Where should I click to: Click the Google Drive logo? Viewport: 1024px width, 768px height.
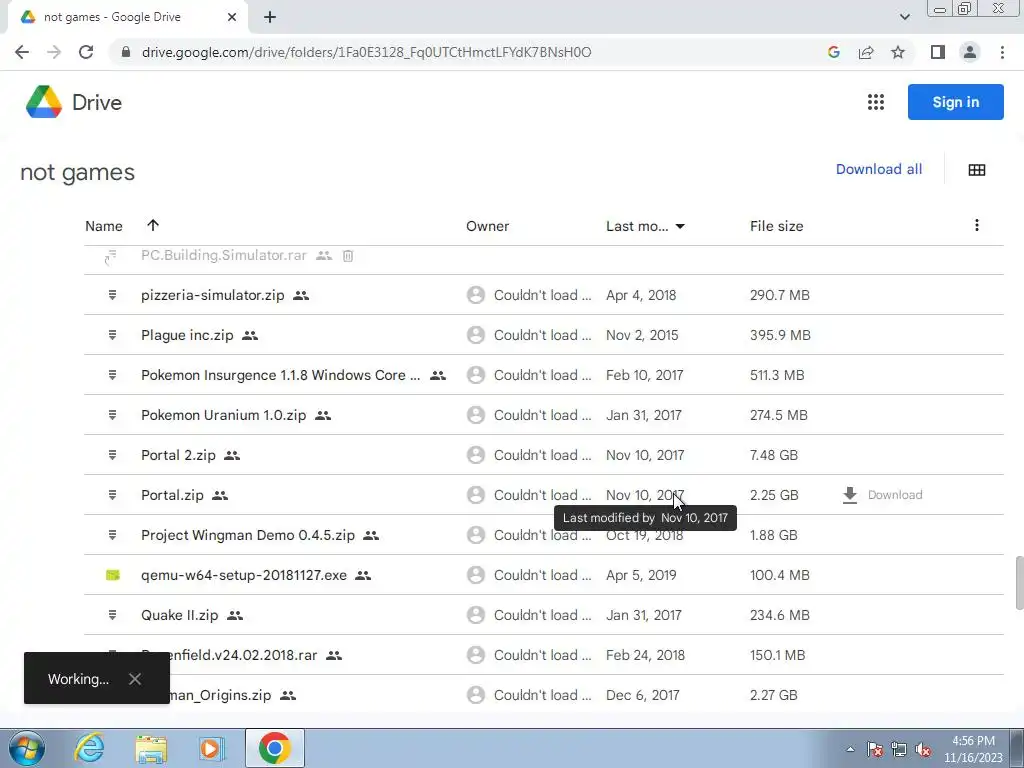tap(44, 102)
